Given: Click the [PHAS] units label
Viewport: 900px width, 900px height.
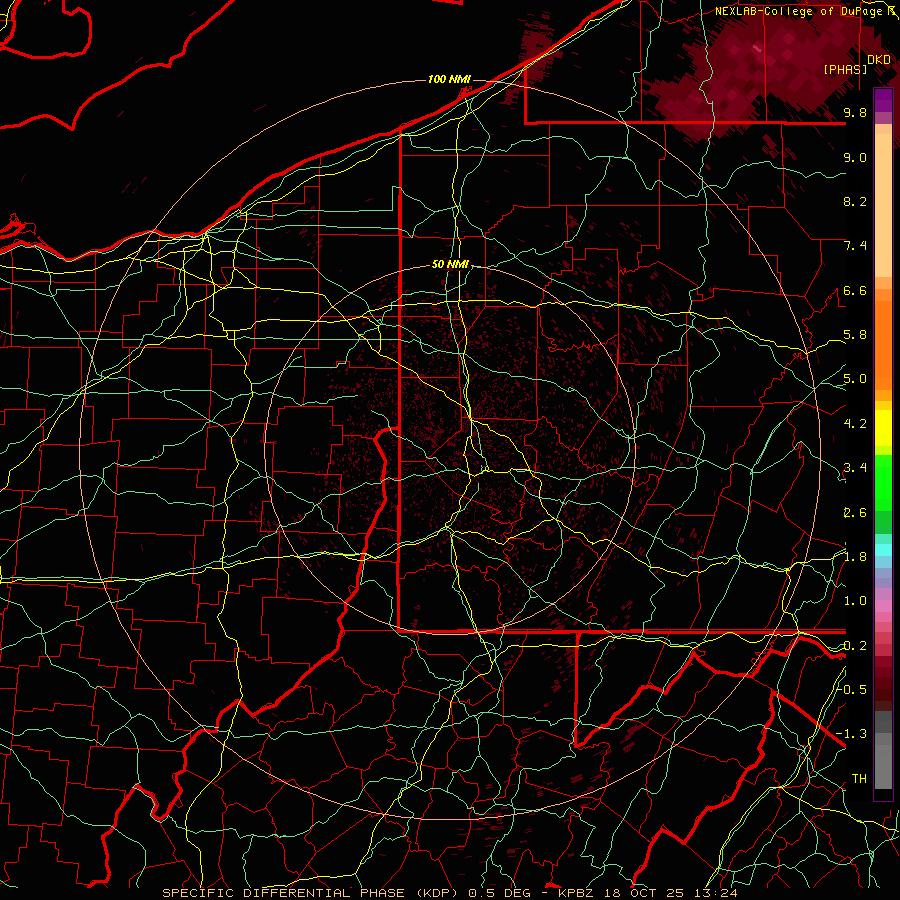Looking at the screenshot, I should coord(845,69).
